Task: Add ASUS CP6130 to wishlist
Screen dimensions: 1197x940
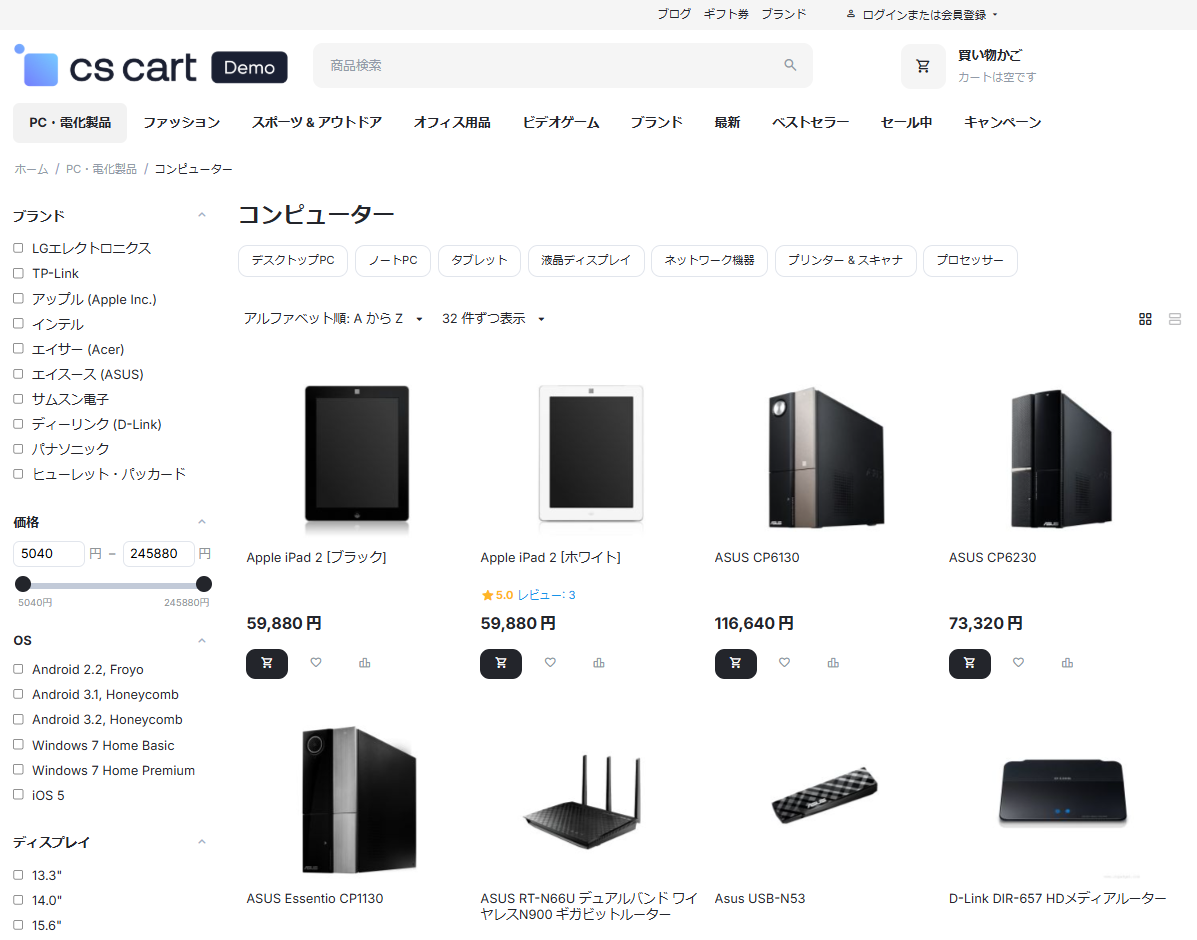Action: pyautogui.click(x=784, y=662)
